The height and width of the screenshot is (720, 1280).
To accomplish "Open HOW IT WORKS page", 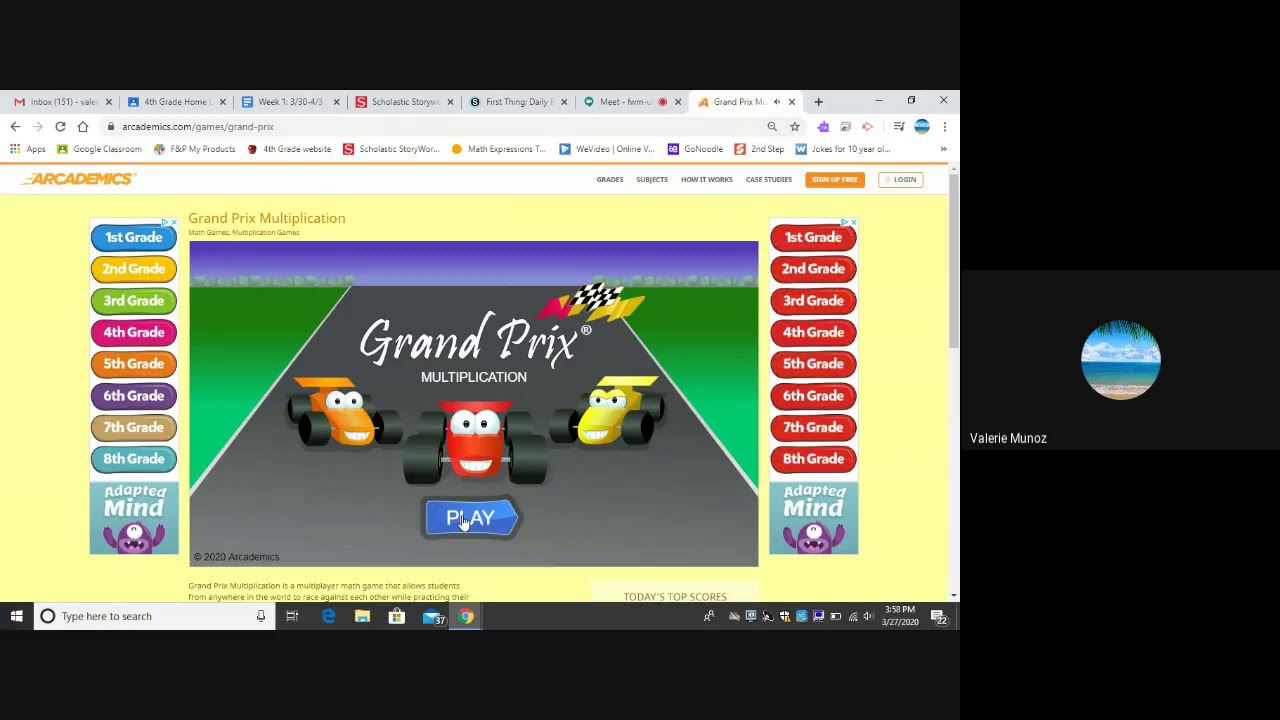I will (x=707, y=180).
